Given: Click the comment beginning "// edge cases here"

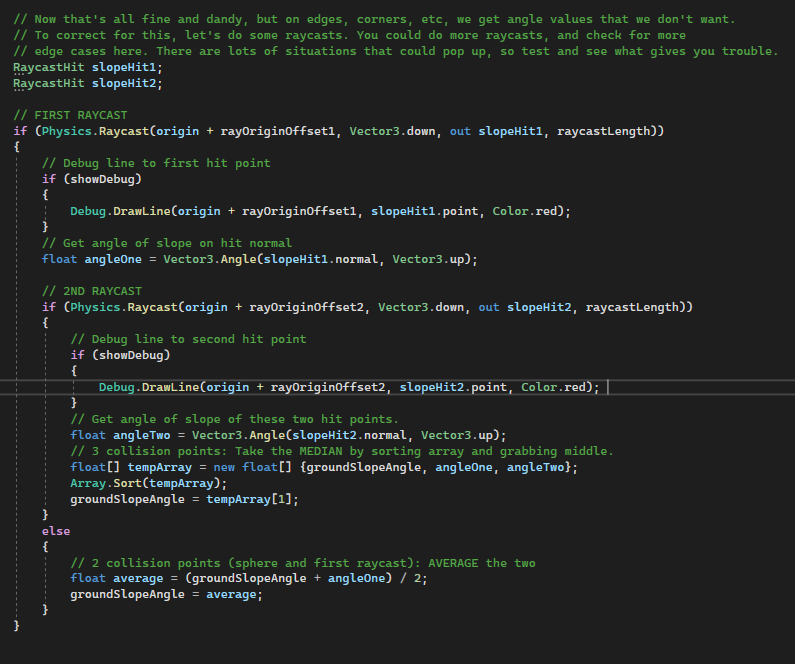Looking at the screenshot, I should (x=395, y=51).
